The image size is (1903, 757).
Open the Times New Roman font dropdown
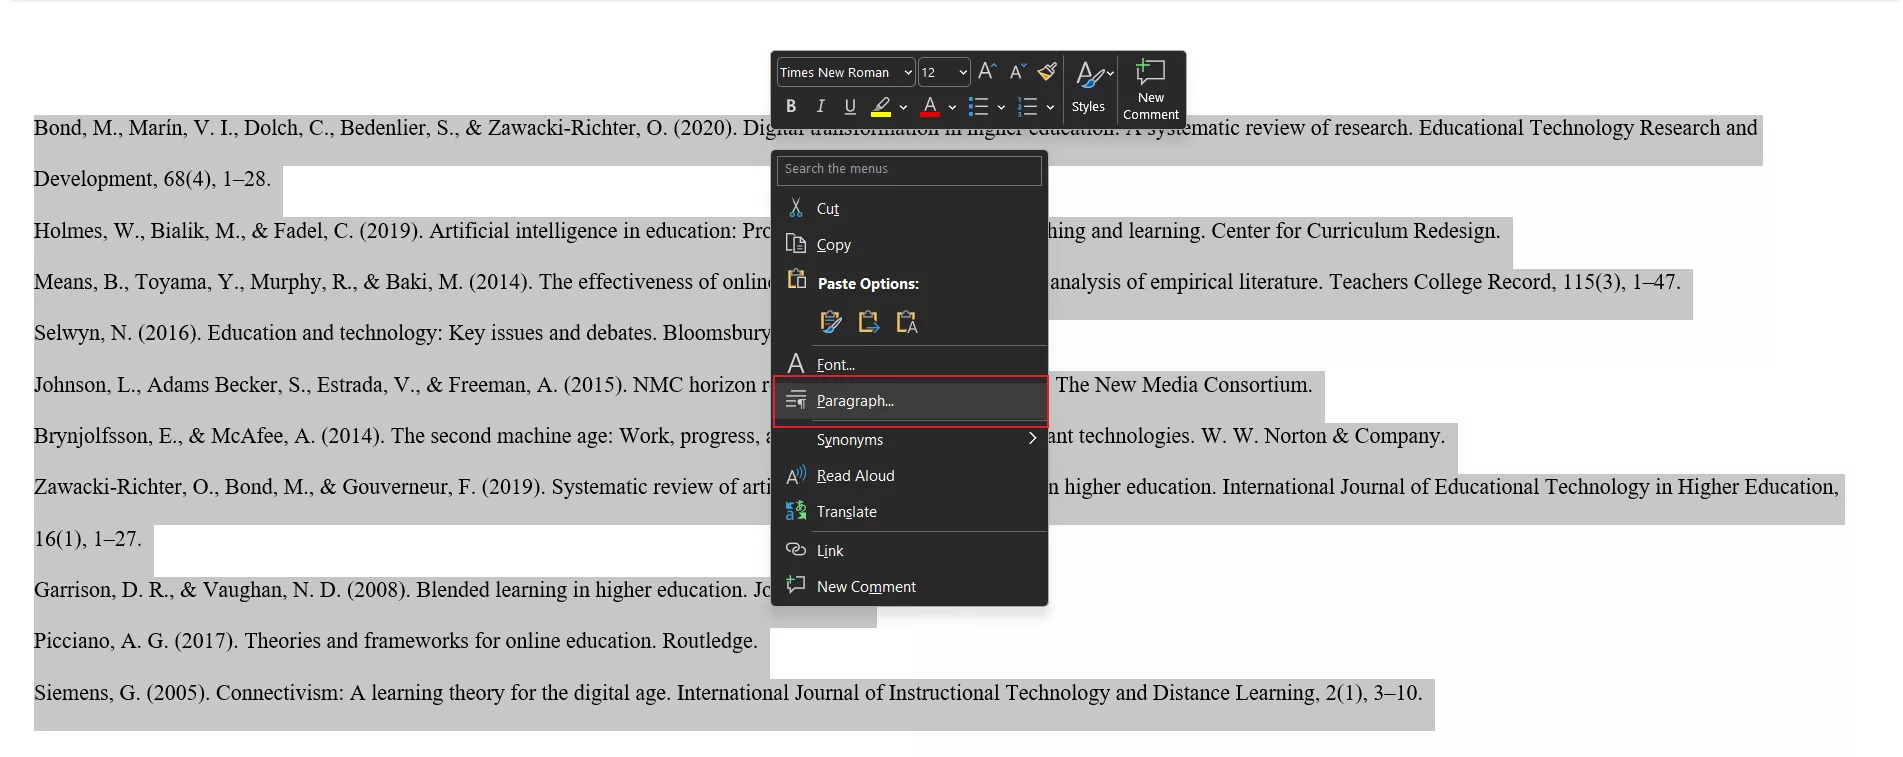coord(908,72)
